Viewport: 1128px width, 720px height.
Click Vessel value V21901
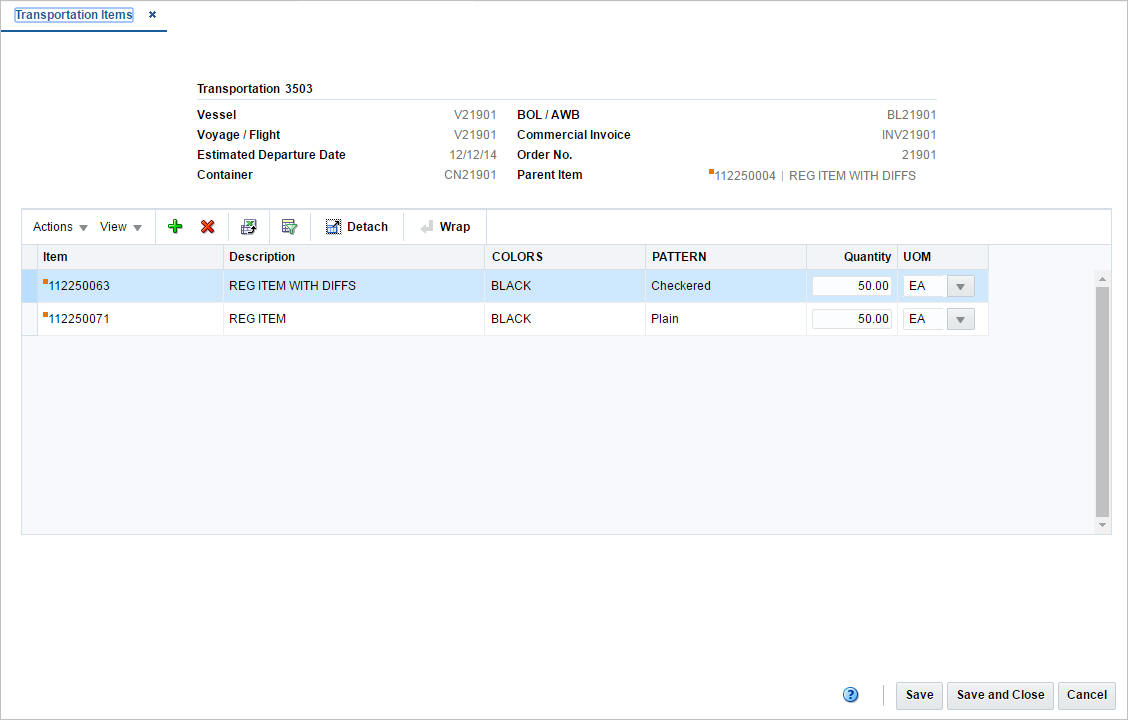click(x=475, y=114)
